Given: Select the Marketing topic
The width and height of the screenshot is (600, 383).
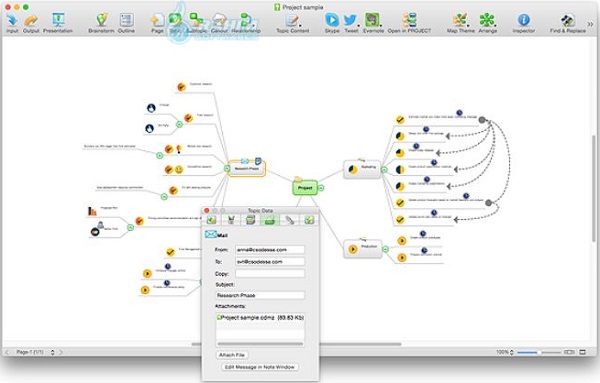Looking at the screenshot, I should click(362, 169).
